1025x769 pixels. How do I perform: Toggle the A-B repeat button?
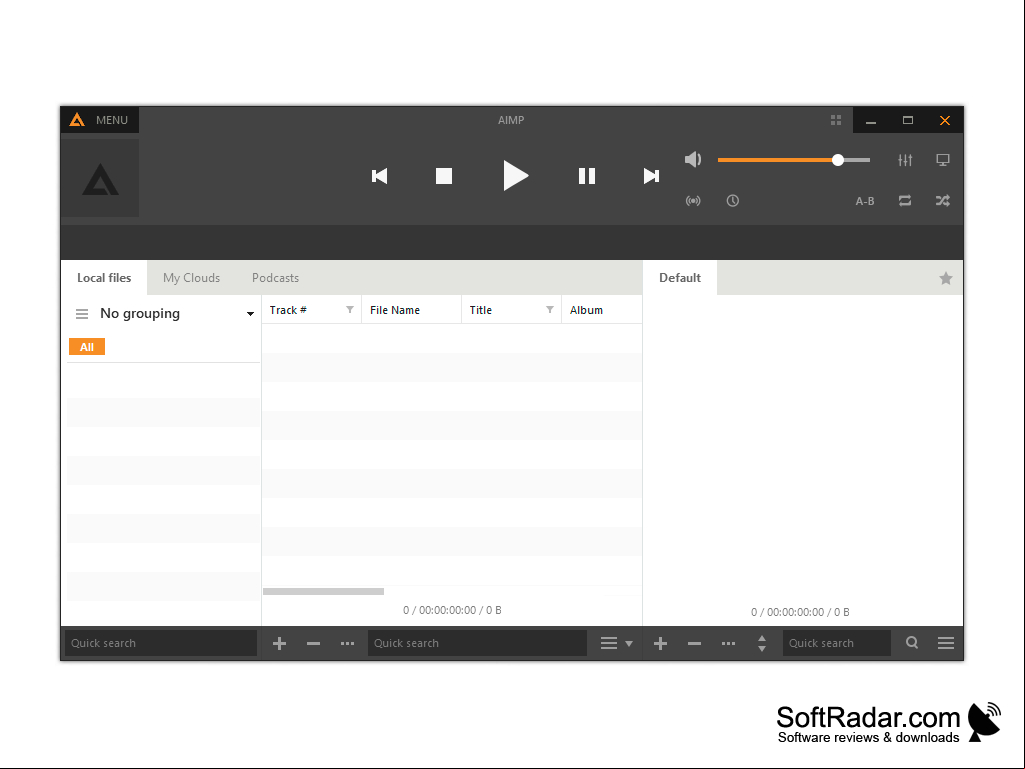click(865, 201)
